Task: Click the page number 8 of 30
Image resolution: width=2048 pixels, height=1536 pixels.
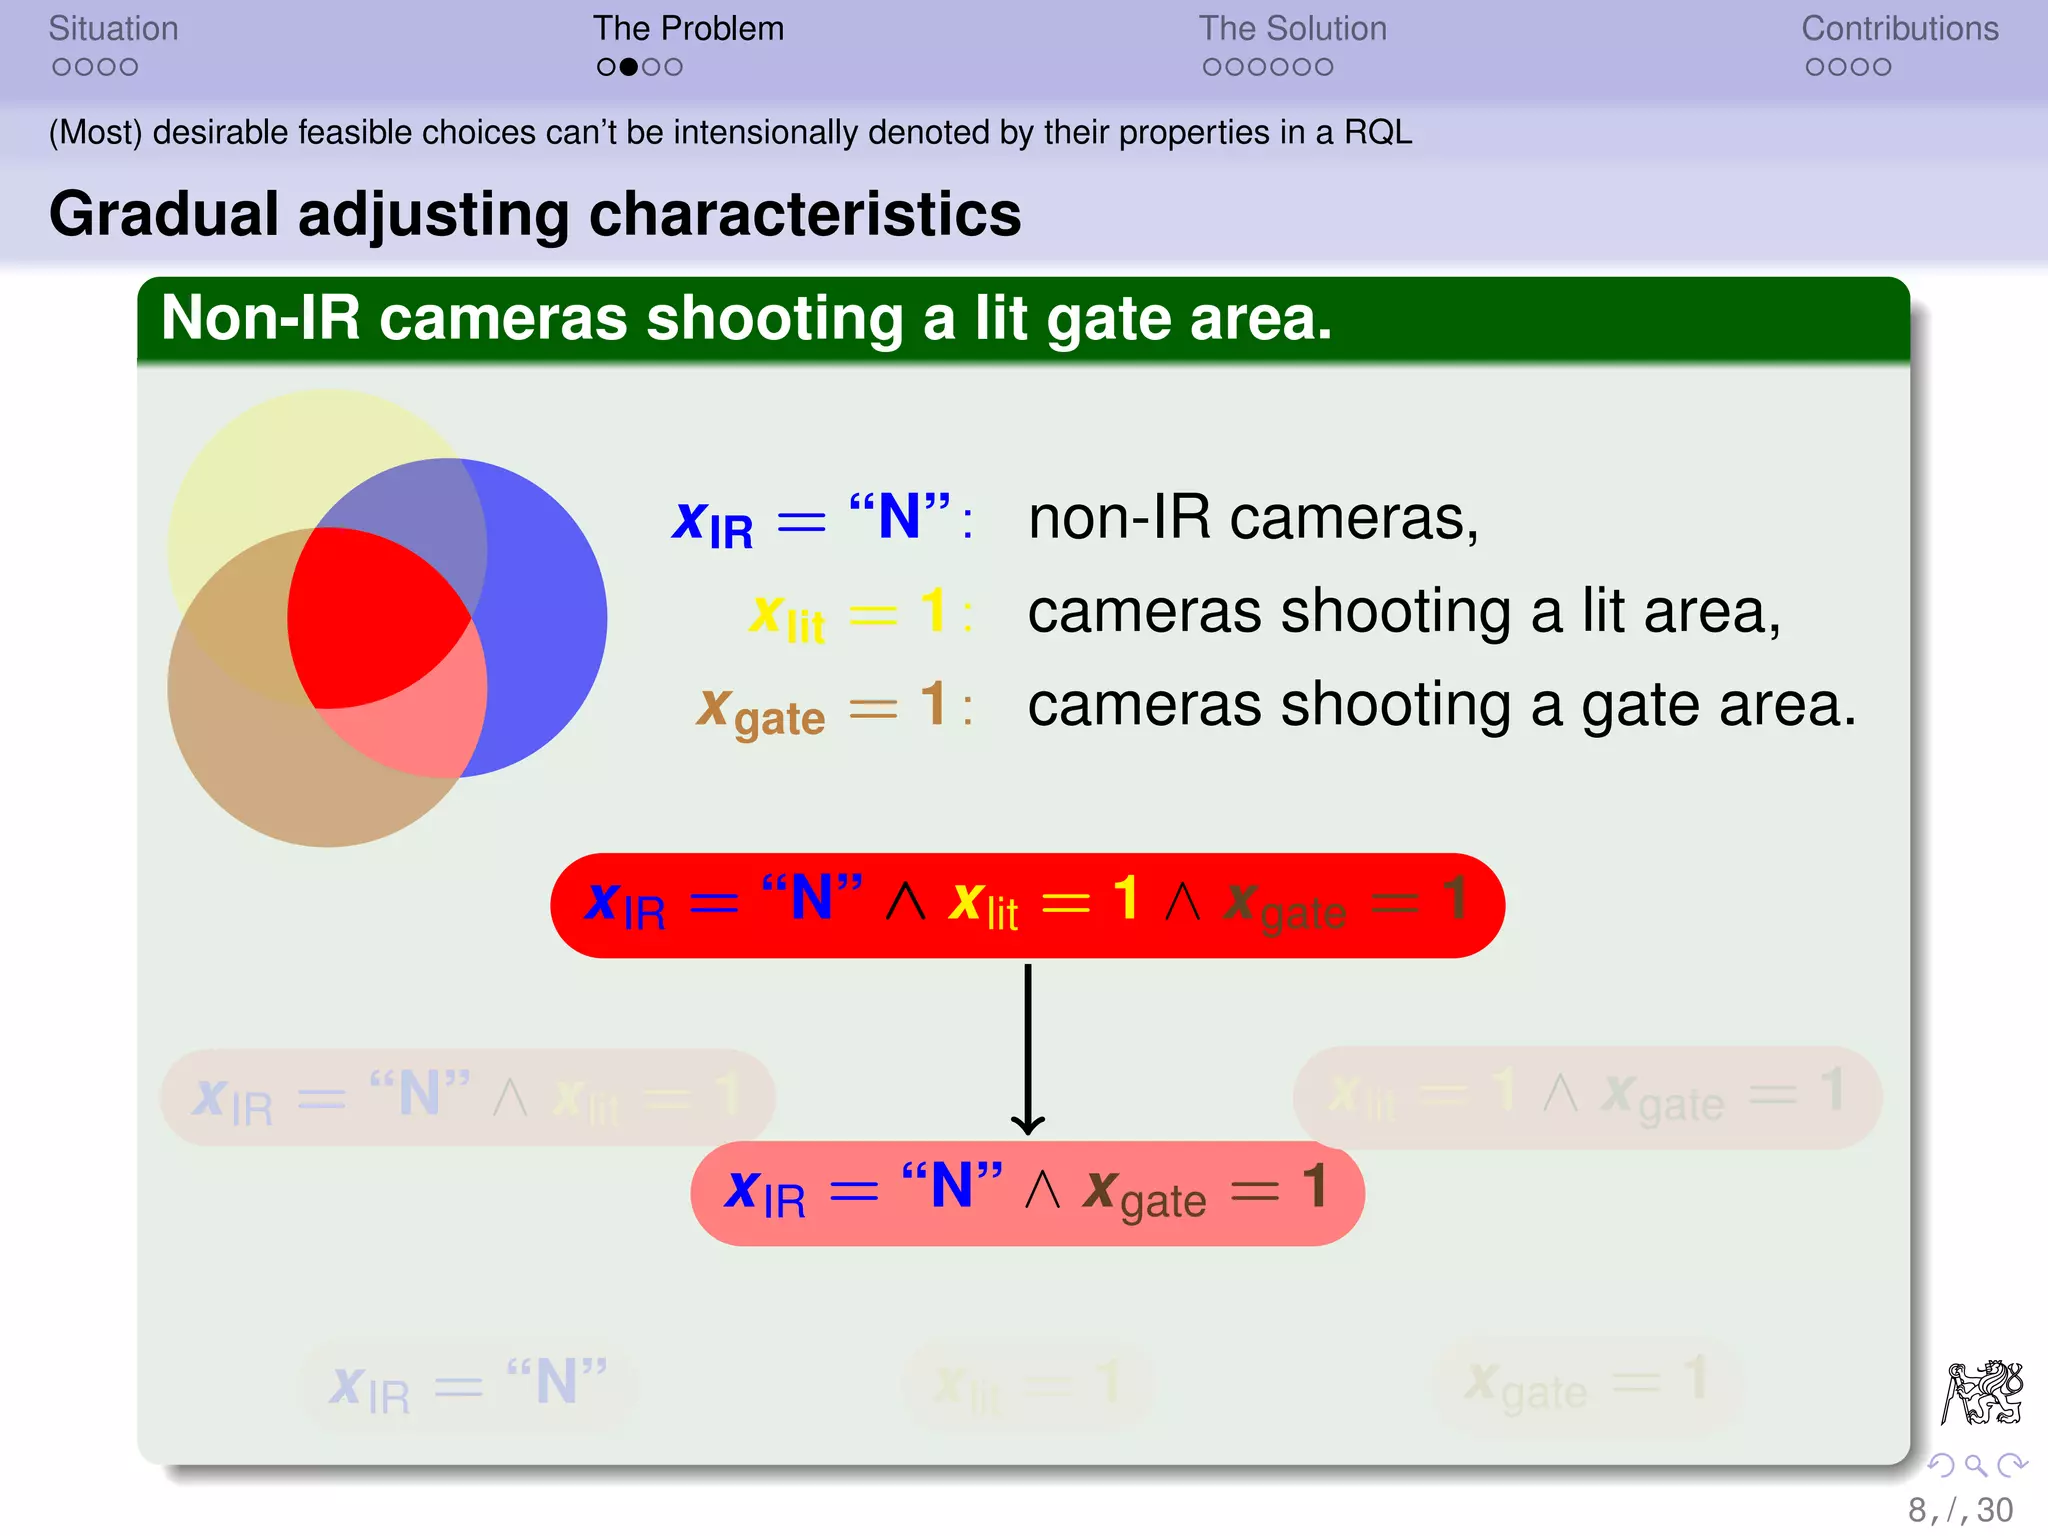Action: point(1959,1509)
